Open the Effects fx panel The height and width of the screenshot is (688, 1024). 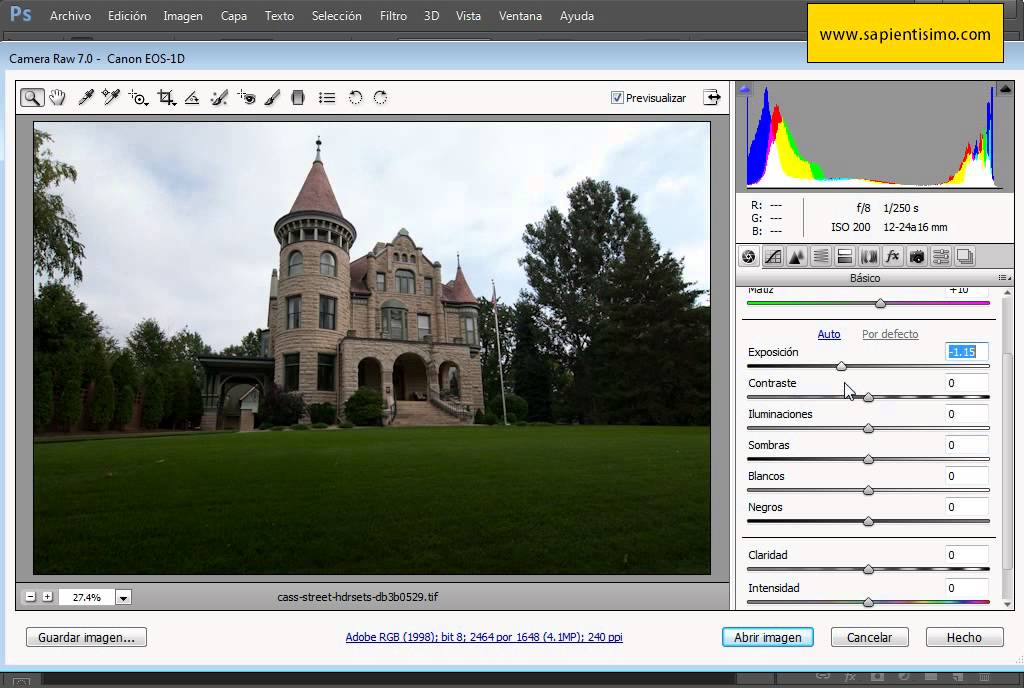point(893,257)
